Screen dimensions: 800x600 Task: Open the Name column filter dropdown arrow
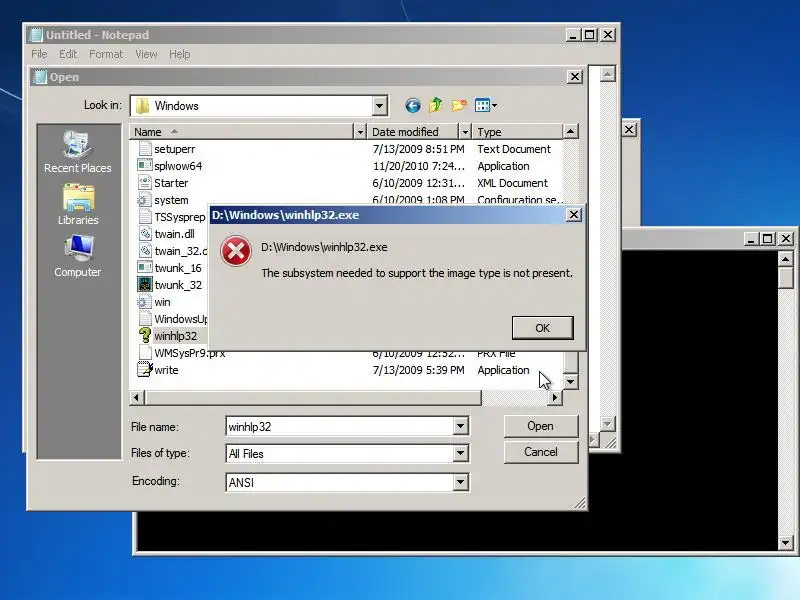(x=360, y=132)
